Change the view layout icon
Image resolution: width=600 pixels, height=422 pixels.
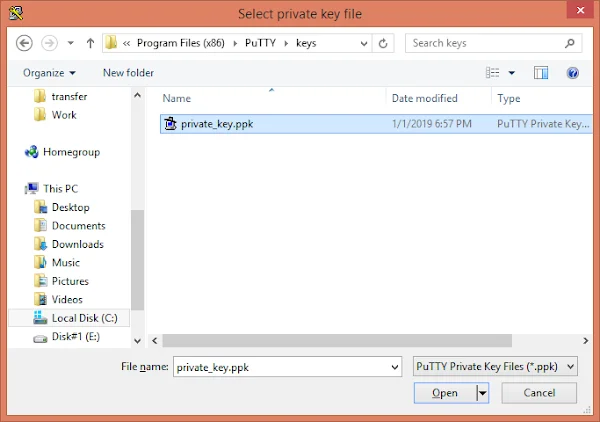click(x=492, y=73)
